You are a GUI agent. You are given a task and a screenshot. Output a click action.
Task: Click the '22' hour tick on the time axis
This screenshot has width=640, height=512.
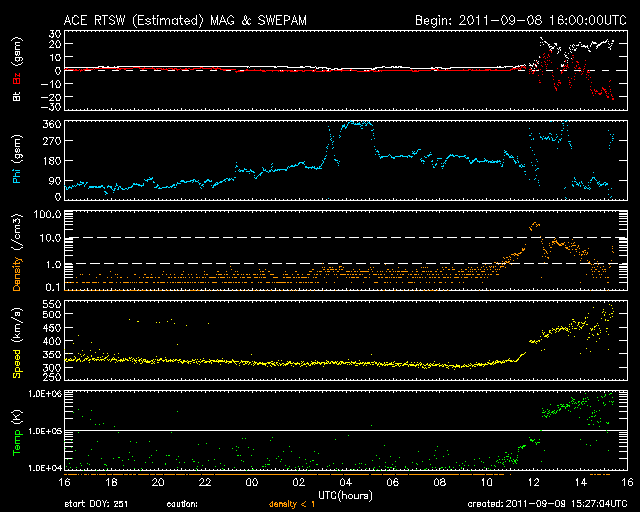[205, 483]
